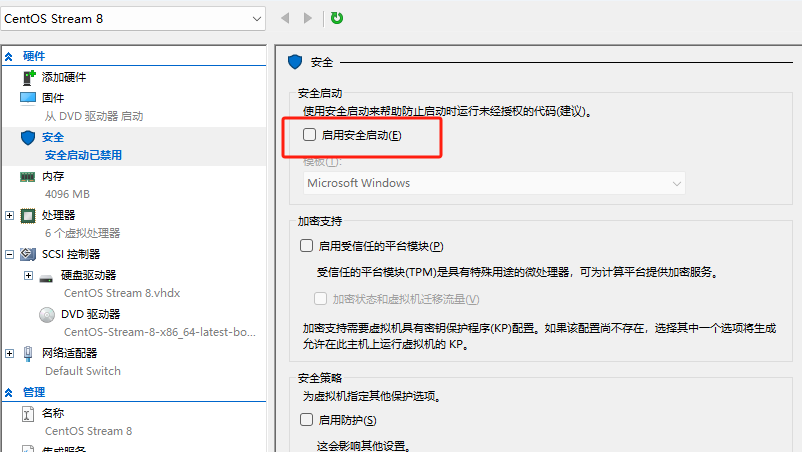Select 安全 in the hardware tree
The width and height of the screenshot is (802, 452).
53,137
